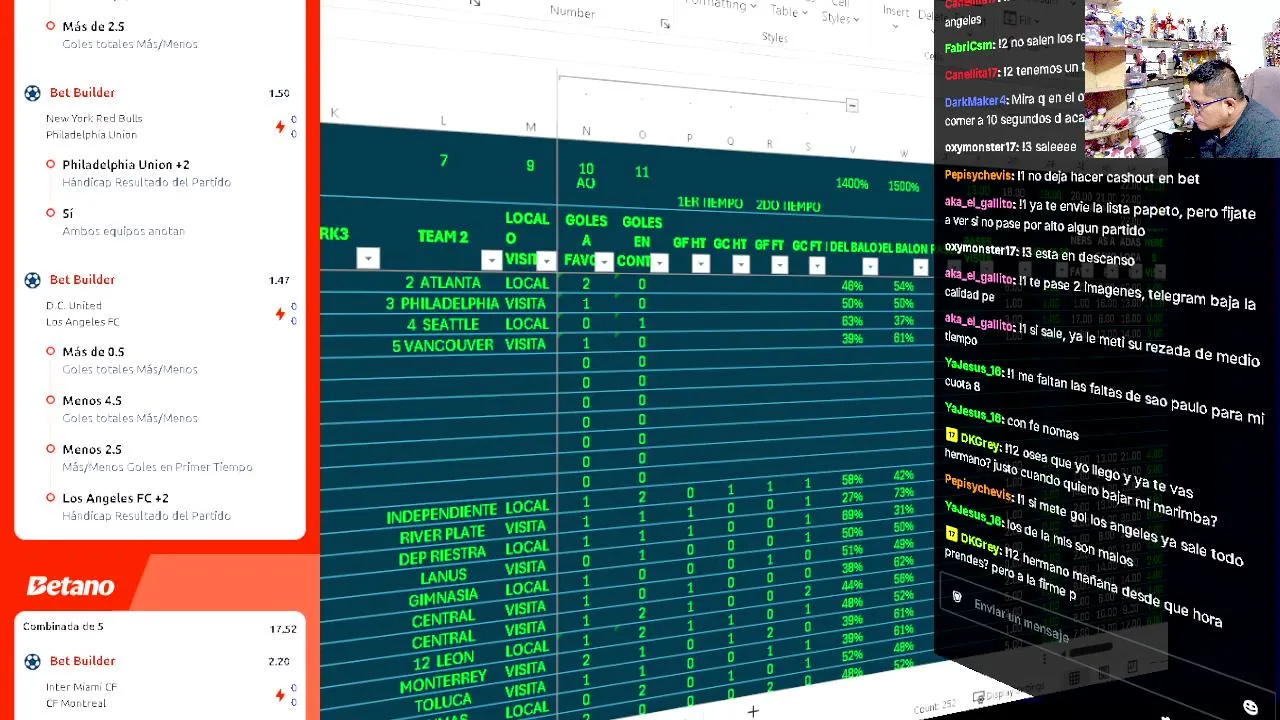Select column M header in Excel

click(x=530, y=127)
